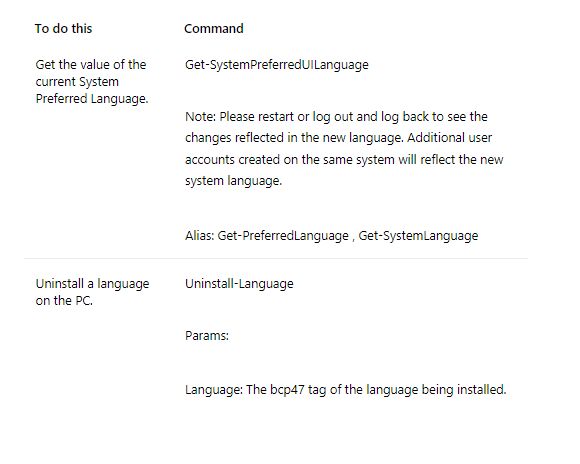The height and width of the screenshot is (464, 580).
Task: Click 'current System' text in first row
Action: (77, 82)
